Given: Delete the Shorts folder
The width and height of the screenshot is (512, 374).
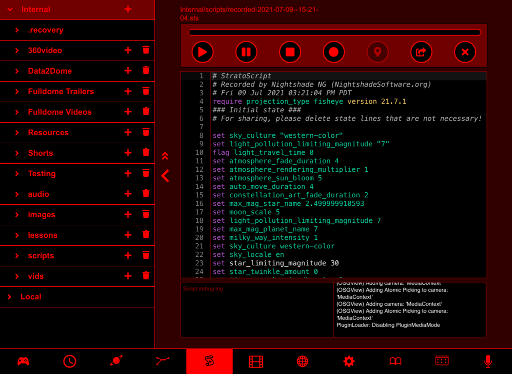Looking at the screenshot, I should (146, 152).
